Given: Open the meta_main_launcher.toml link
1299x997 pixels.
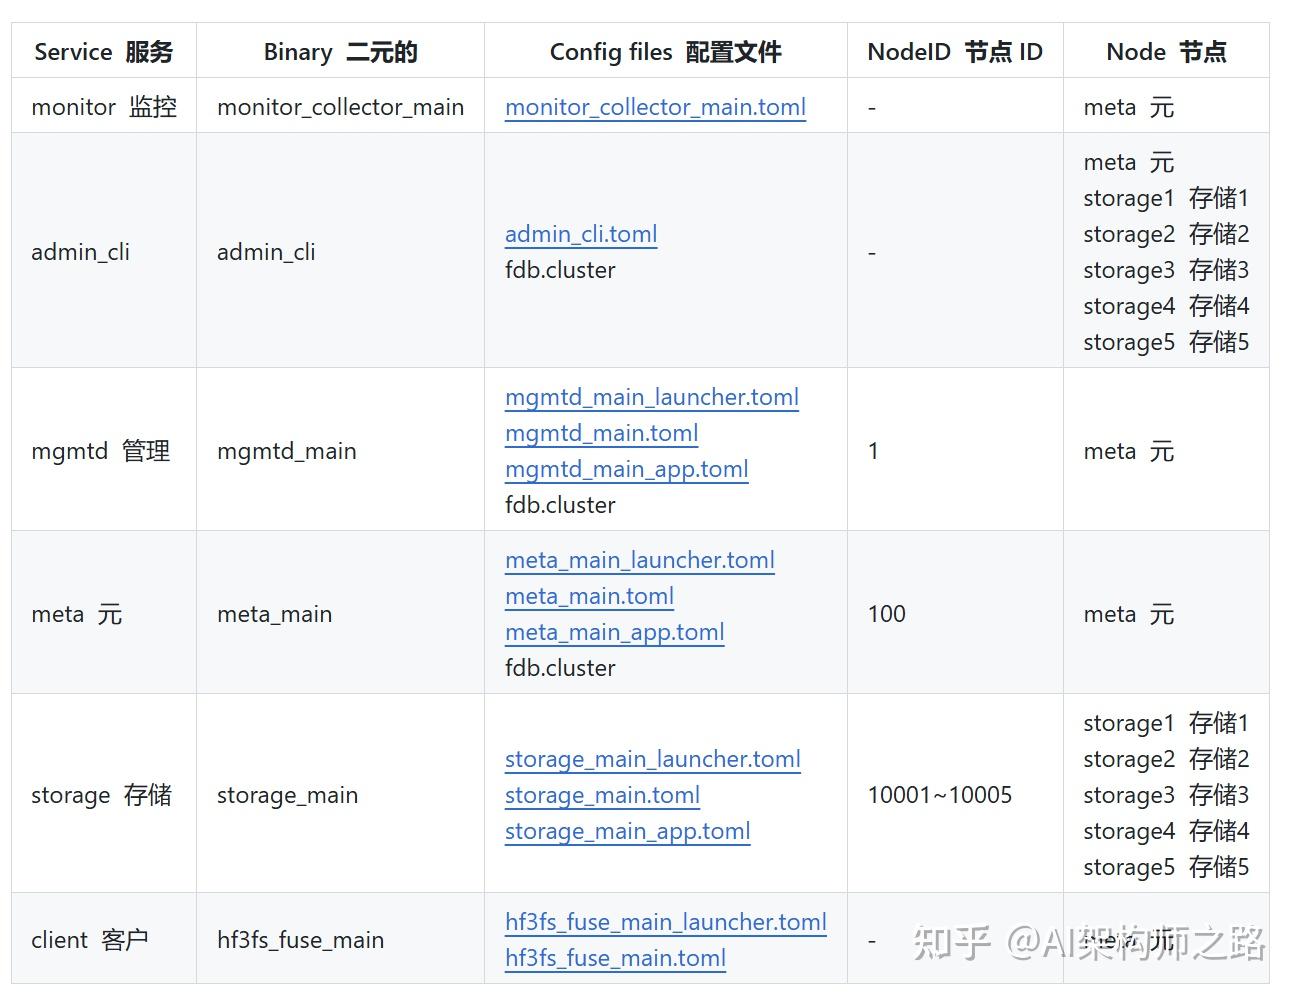Looking at the screenshot, I should (x=639, y=560).
